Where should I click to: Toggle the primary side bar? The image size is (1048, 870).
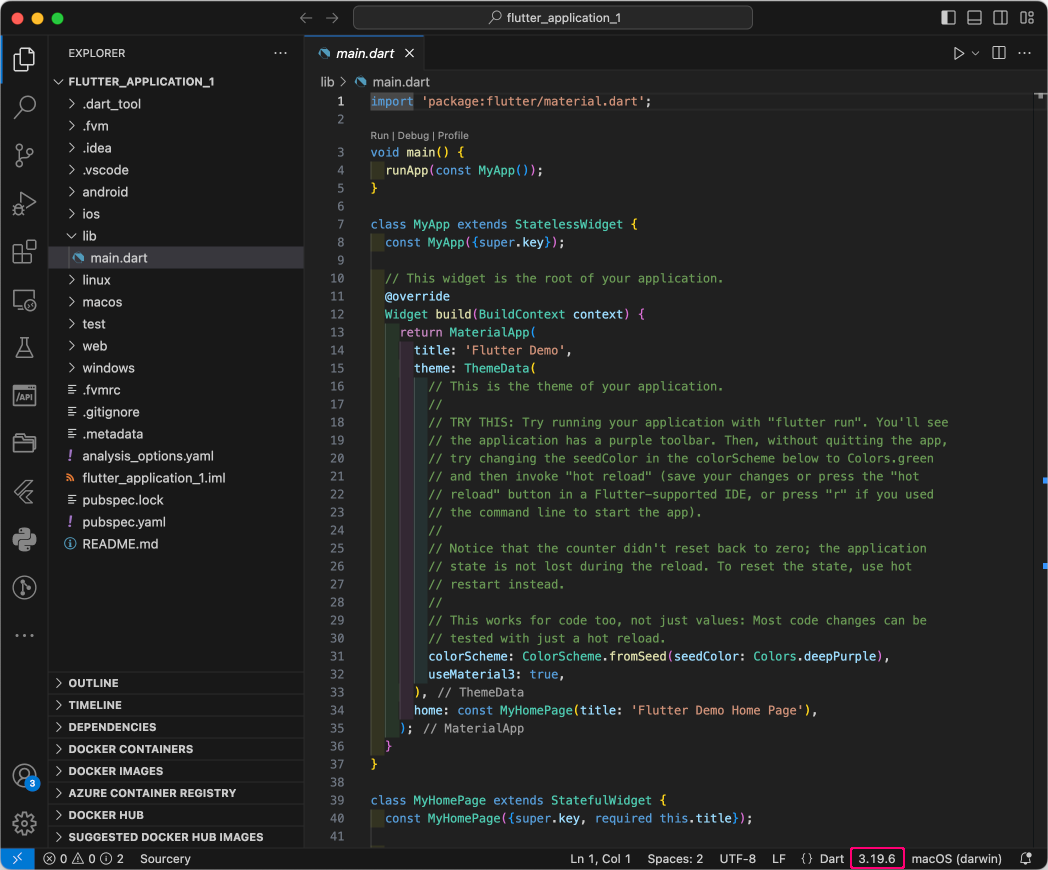tap(948, 18)
